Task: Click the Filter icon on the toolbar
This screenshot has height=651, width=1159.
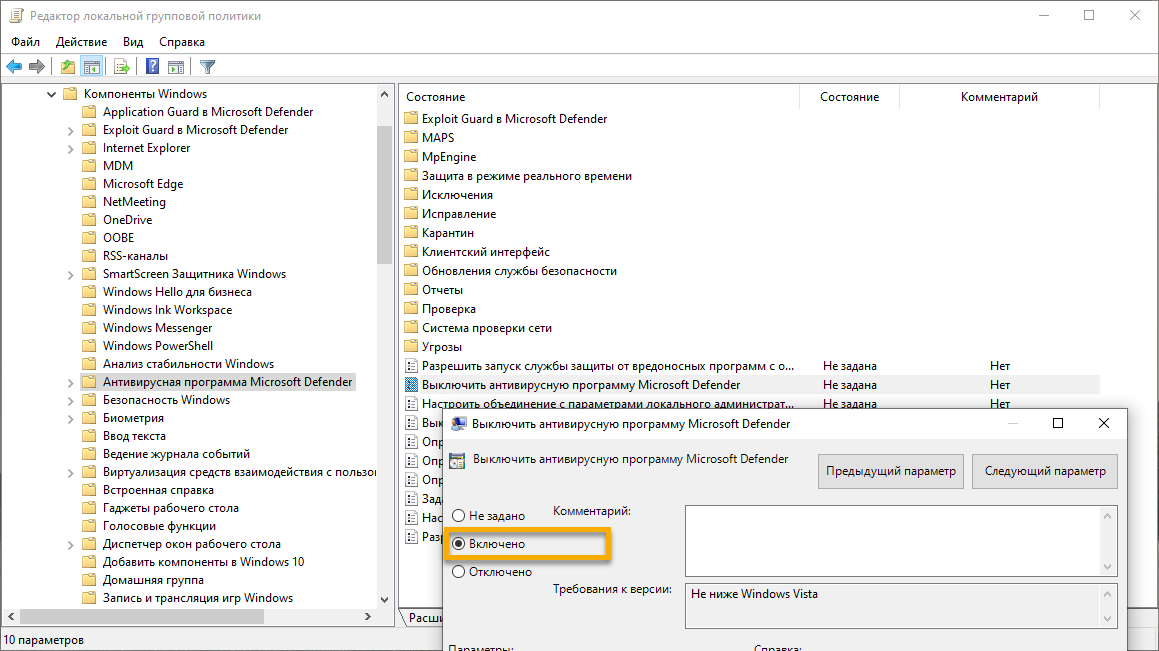Action: [206, 66]
